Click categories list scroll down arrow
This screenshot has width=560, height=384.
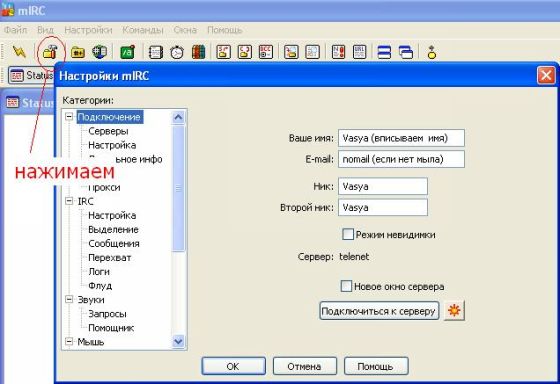click(x=178, y=341)
